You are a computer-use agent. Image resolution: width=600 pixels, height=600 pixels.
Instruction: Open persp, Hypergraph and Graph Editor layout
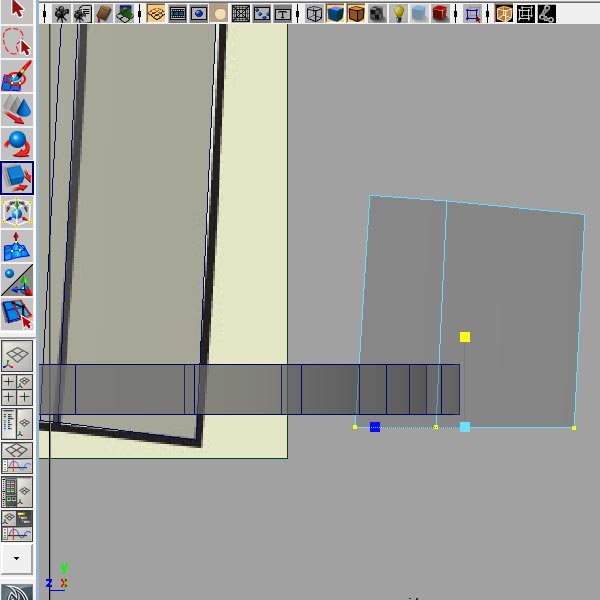[17, 526]
